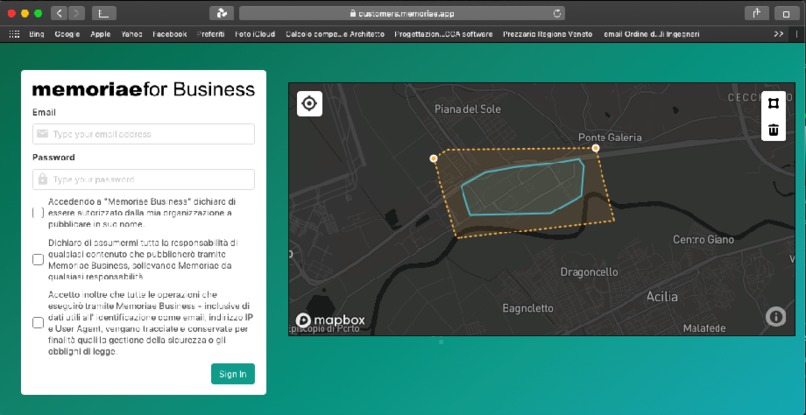Click the customers.memoriae.app address bar
The height and width of the screenshot is (415, 806).
coord(402,14)
